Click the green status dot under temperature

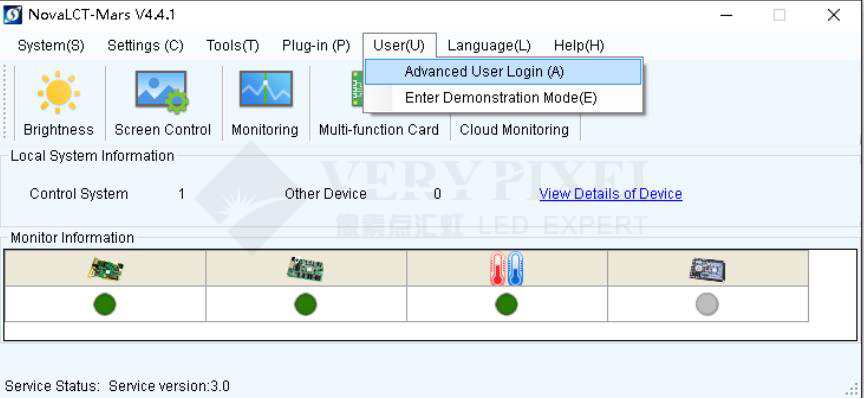[506, 304]
